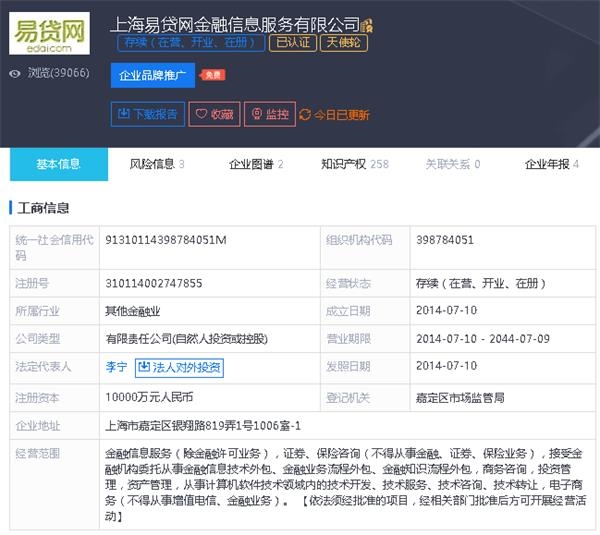600x535 pixels.
Task: Click organization code 398784051
Action: (x=445, y=240)
